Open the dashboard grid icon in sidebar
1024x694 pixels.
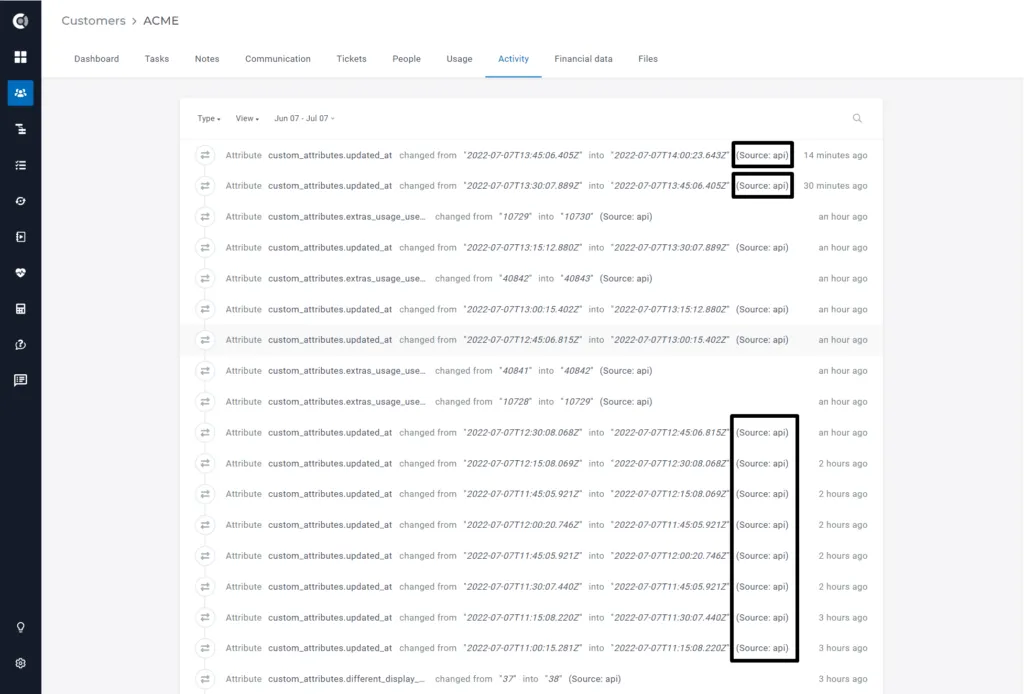tap(20, 57)
